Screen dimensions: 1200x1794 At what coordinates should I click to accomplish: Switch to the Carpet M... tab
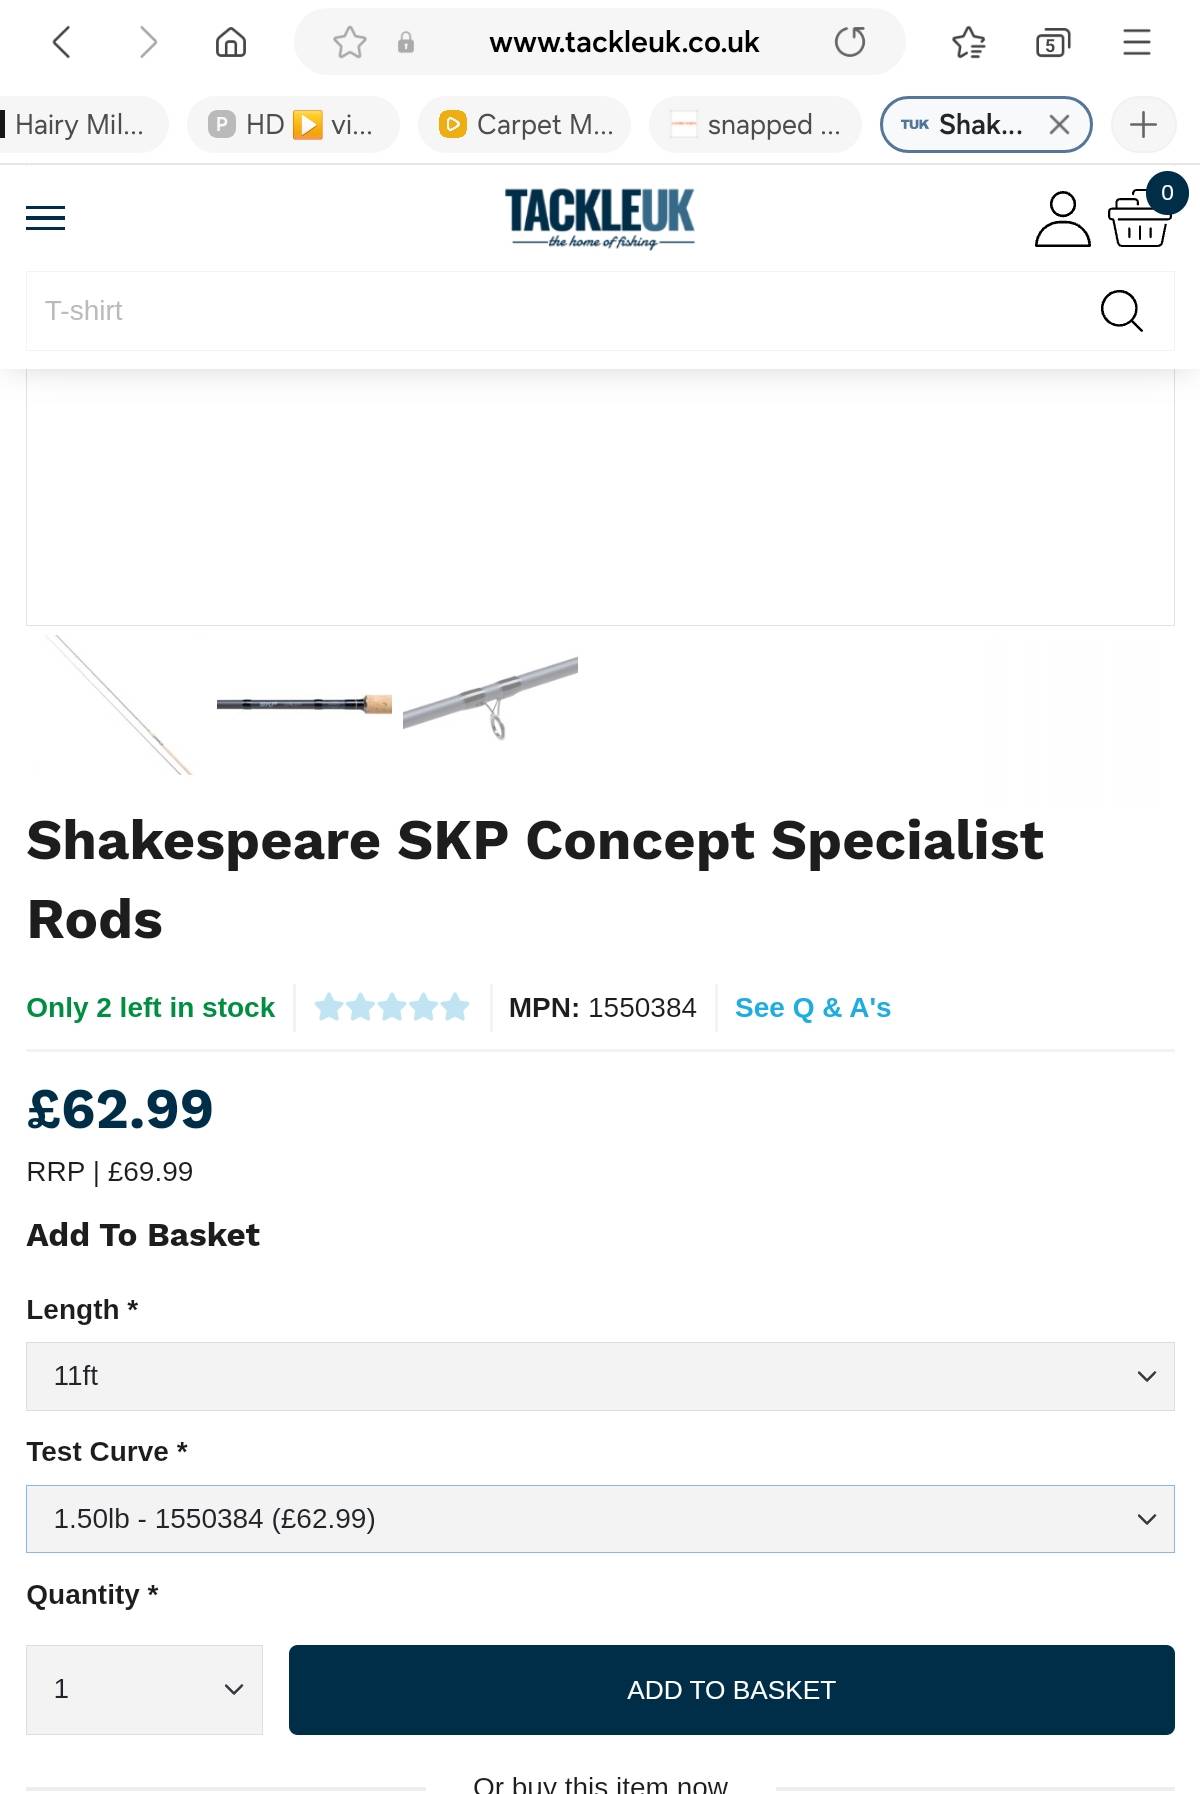pos(525,125)
